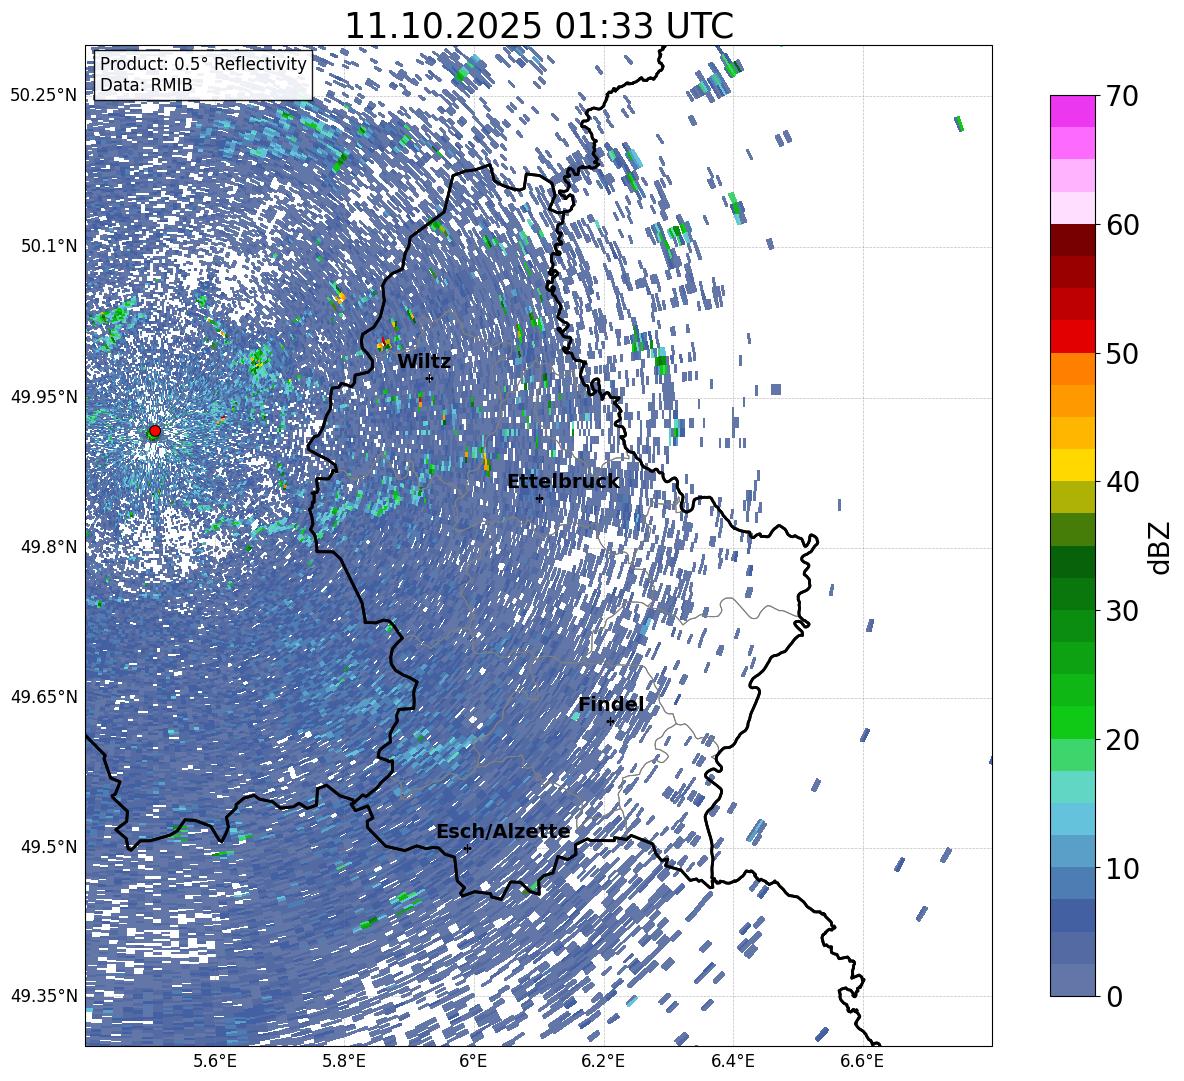Pick the dark green swatch near 35

coord(1072,562)
